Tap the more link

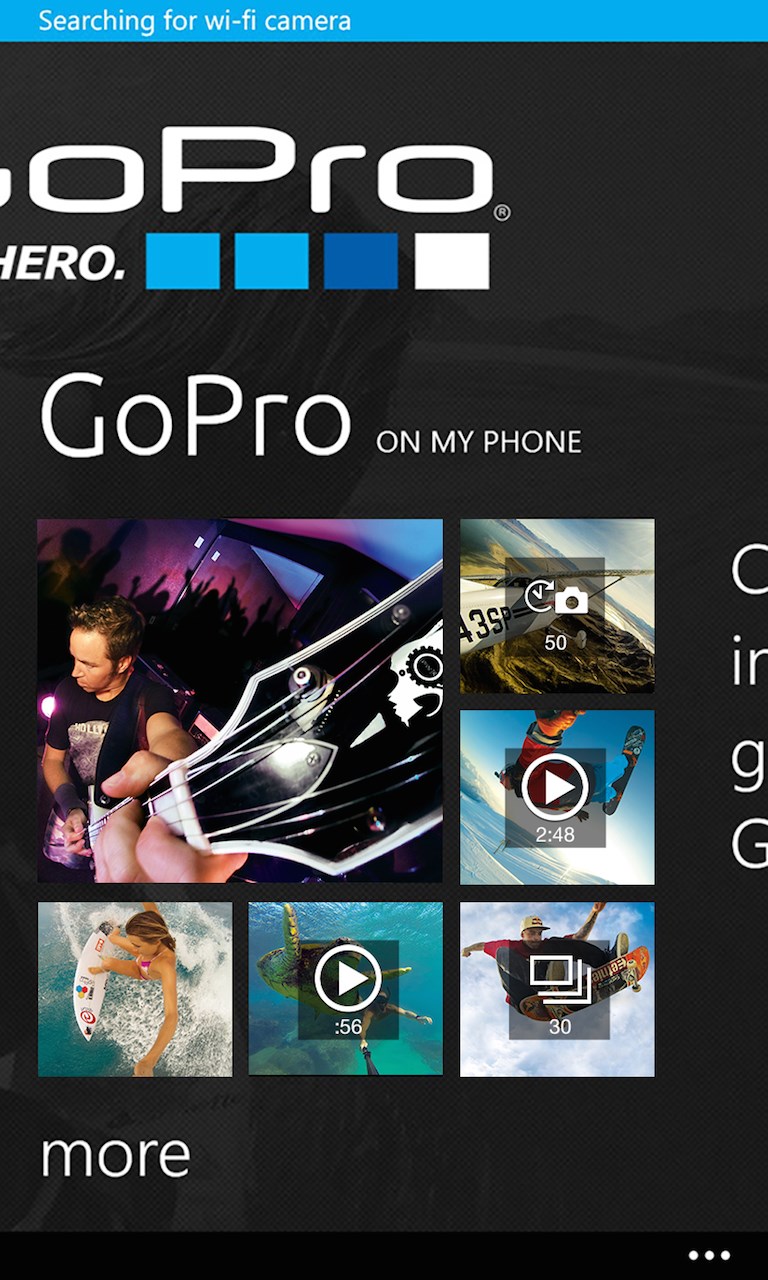point(115,1155)
